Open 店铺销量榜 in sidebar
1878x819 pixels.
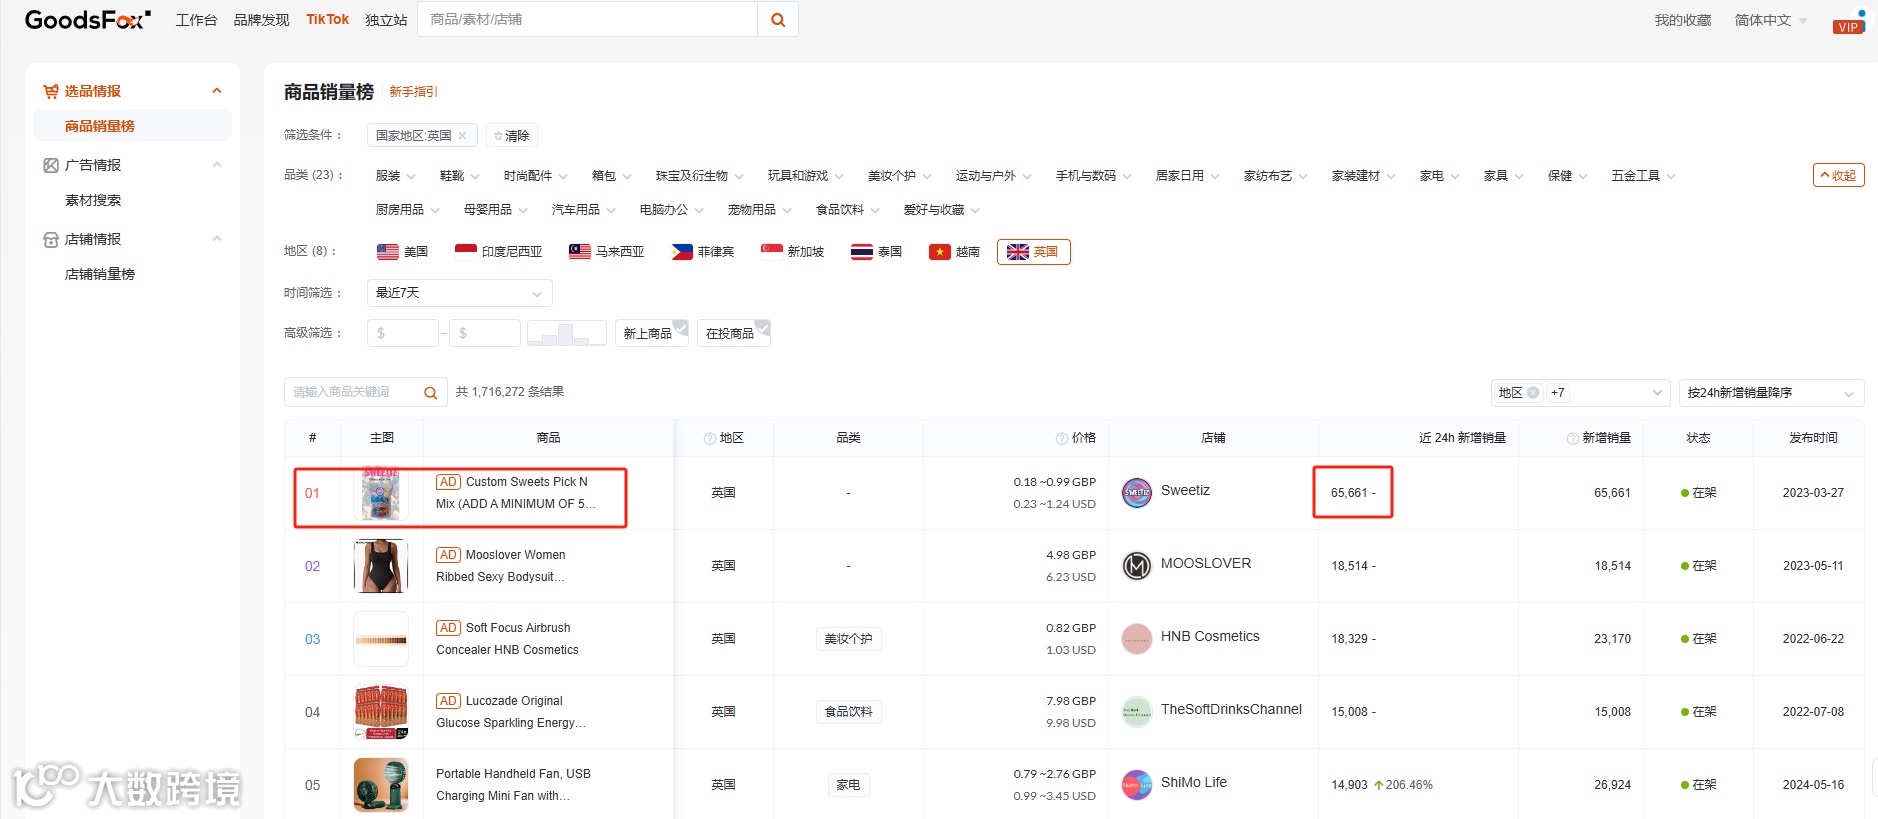100,274
